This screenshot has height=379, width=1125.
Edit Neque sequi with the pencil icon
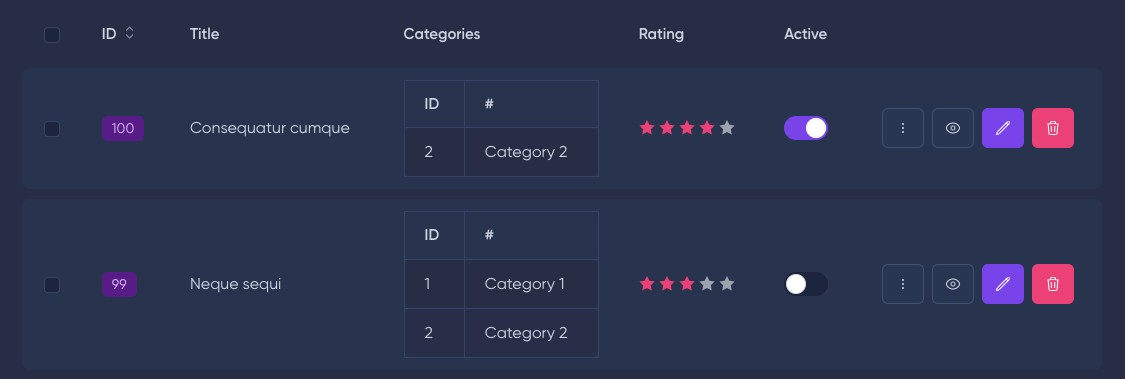coord(1003,284)
